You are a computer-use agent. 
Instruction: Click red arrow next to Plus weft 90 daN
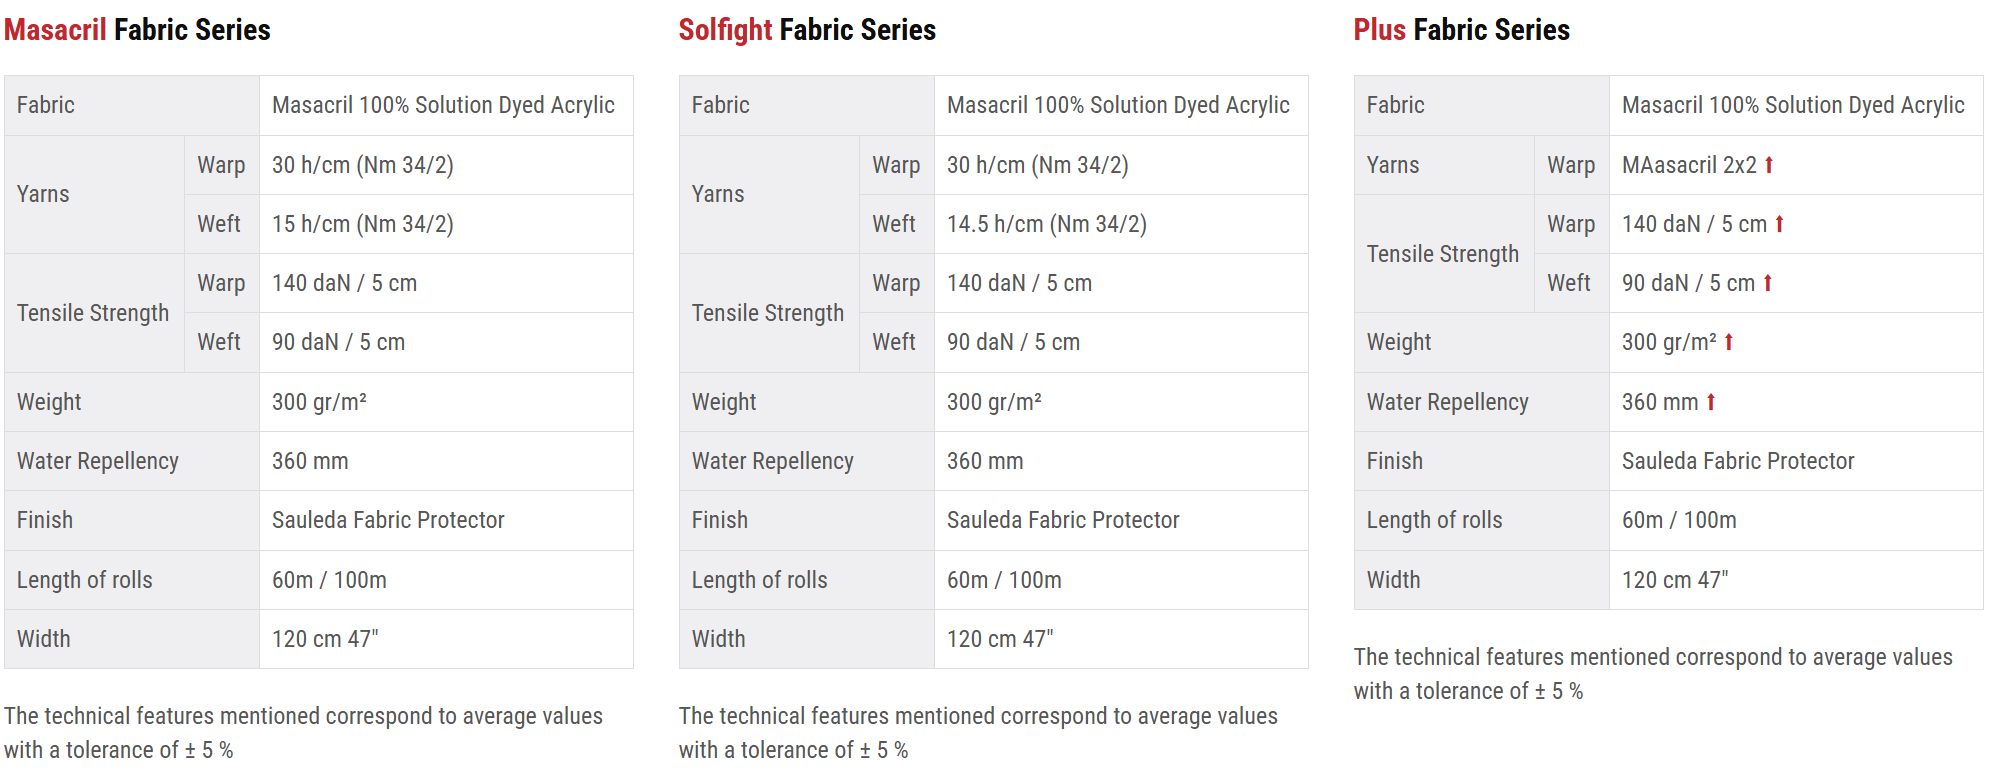[1768, 283]
